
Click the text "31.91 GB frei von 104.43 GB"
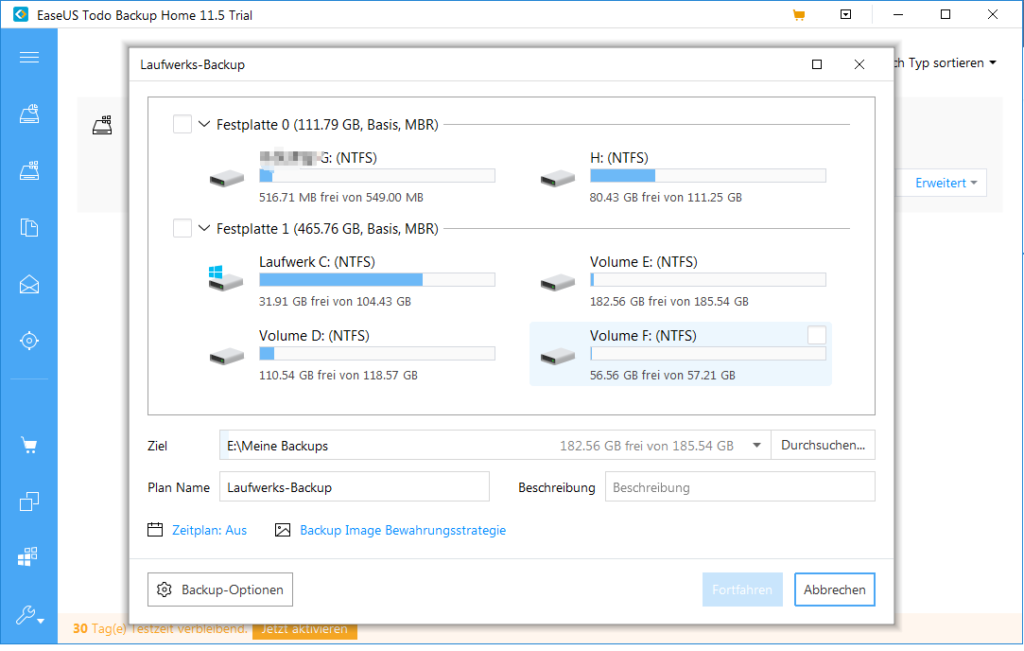[x=335, y=302]
